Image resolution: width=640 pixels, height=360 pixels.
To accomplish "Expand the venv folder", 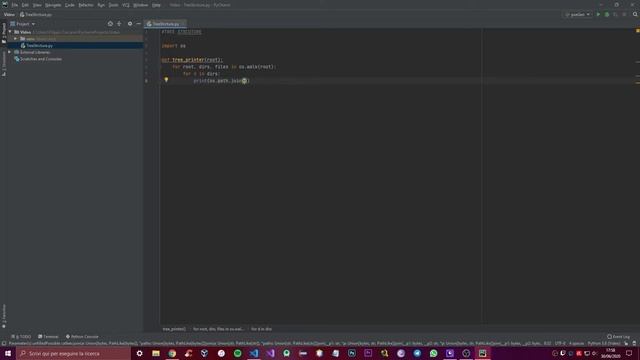I will 16,39.
